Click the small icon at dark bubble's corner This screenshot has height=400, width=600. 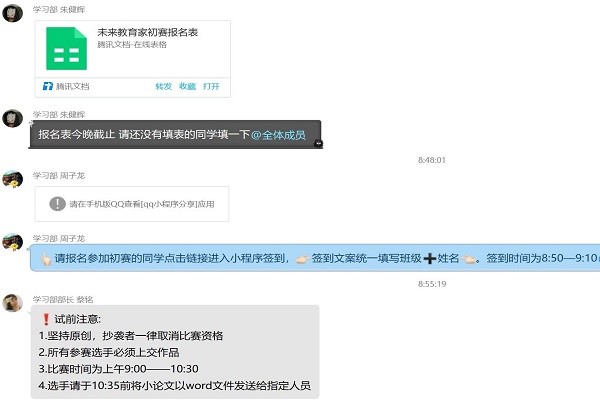(x=318, y=143)
